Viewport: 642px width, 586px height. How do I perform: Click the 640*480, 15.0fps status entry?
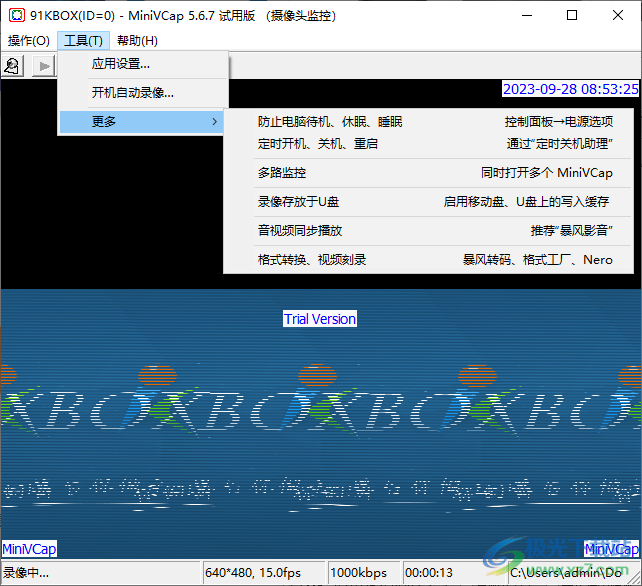pyautogui.click(x=264, y=572)
